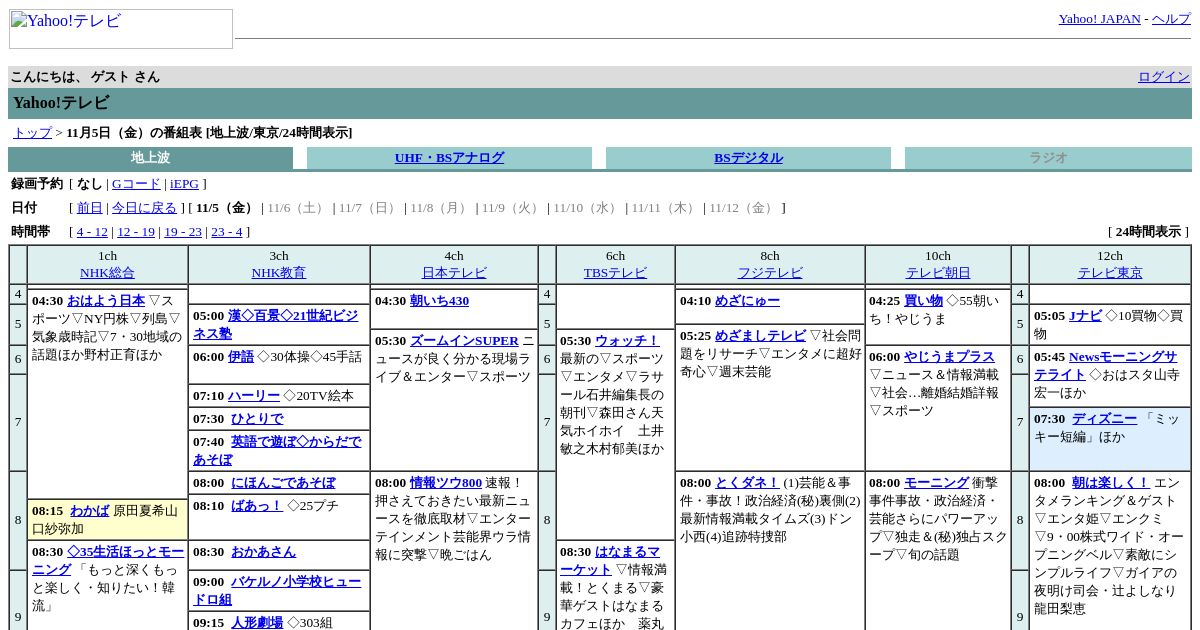
Task: Open the ◇35生活ほっとモーニング program
Action: click(x=108, y=560)
